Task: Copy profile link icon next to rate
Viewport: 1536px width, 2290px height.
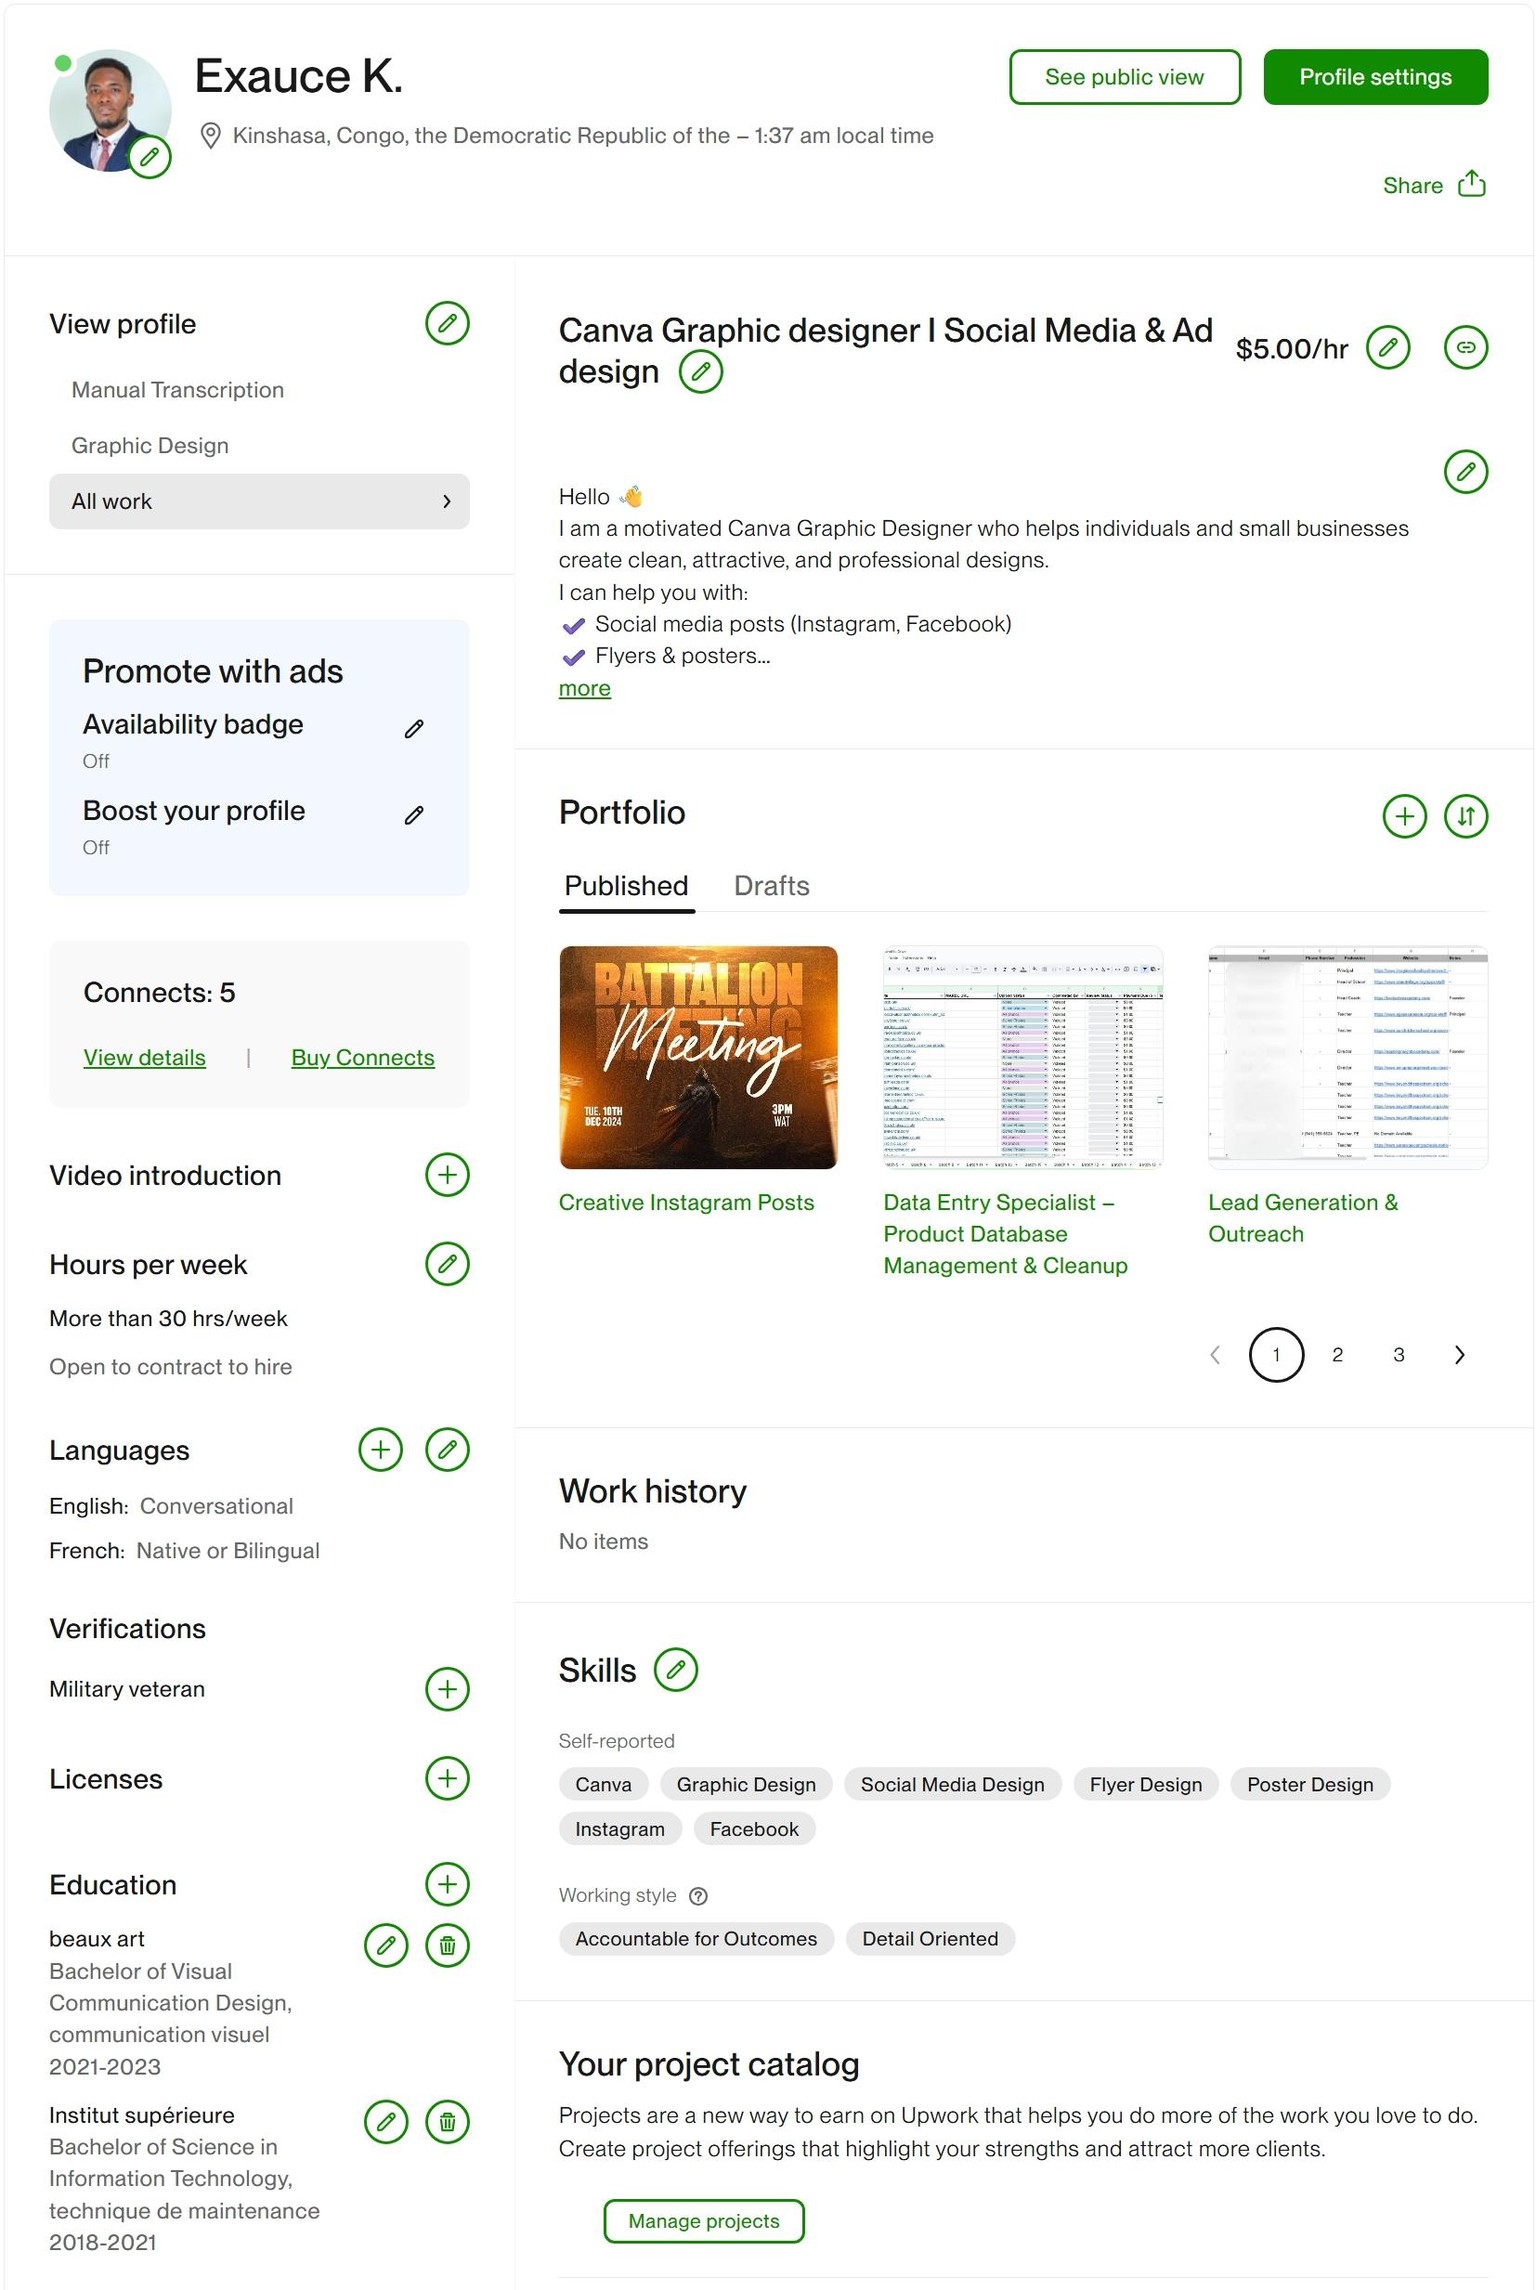Action: coord(1466,347)
